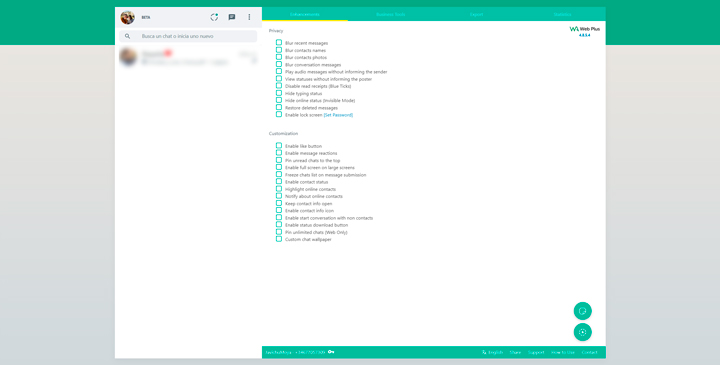Check Enable contact info icon
720x365 pixels.
tap(279, 210)
